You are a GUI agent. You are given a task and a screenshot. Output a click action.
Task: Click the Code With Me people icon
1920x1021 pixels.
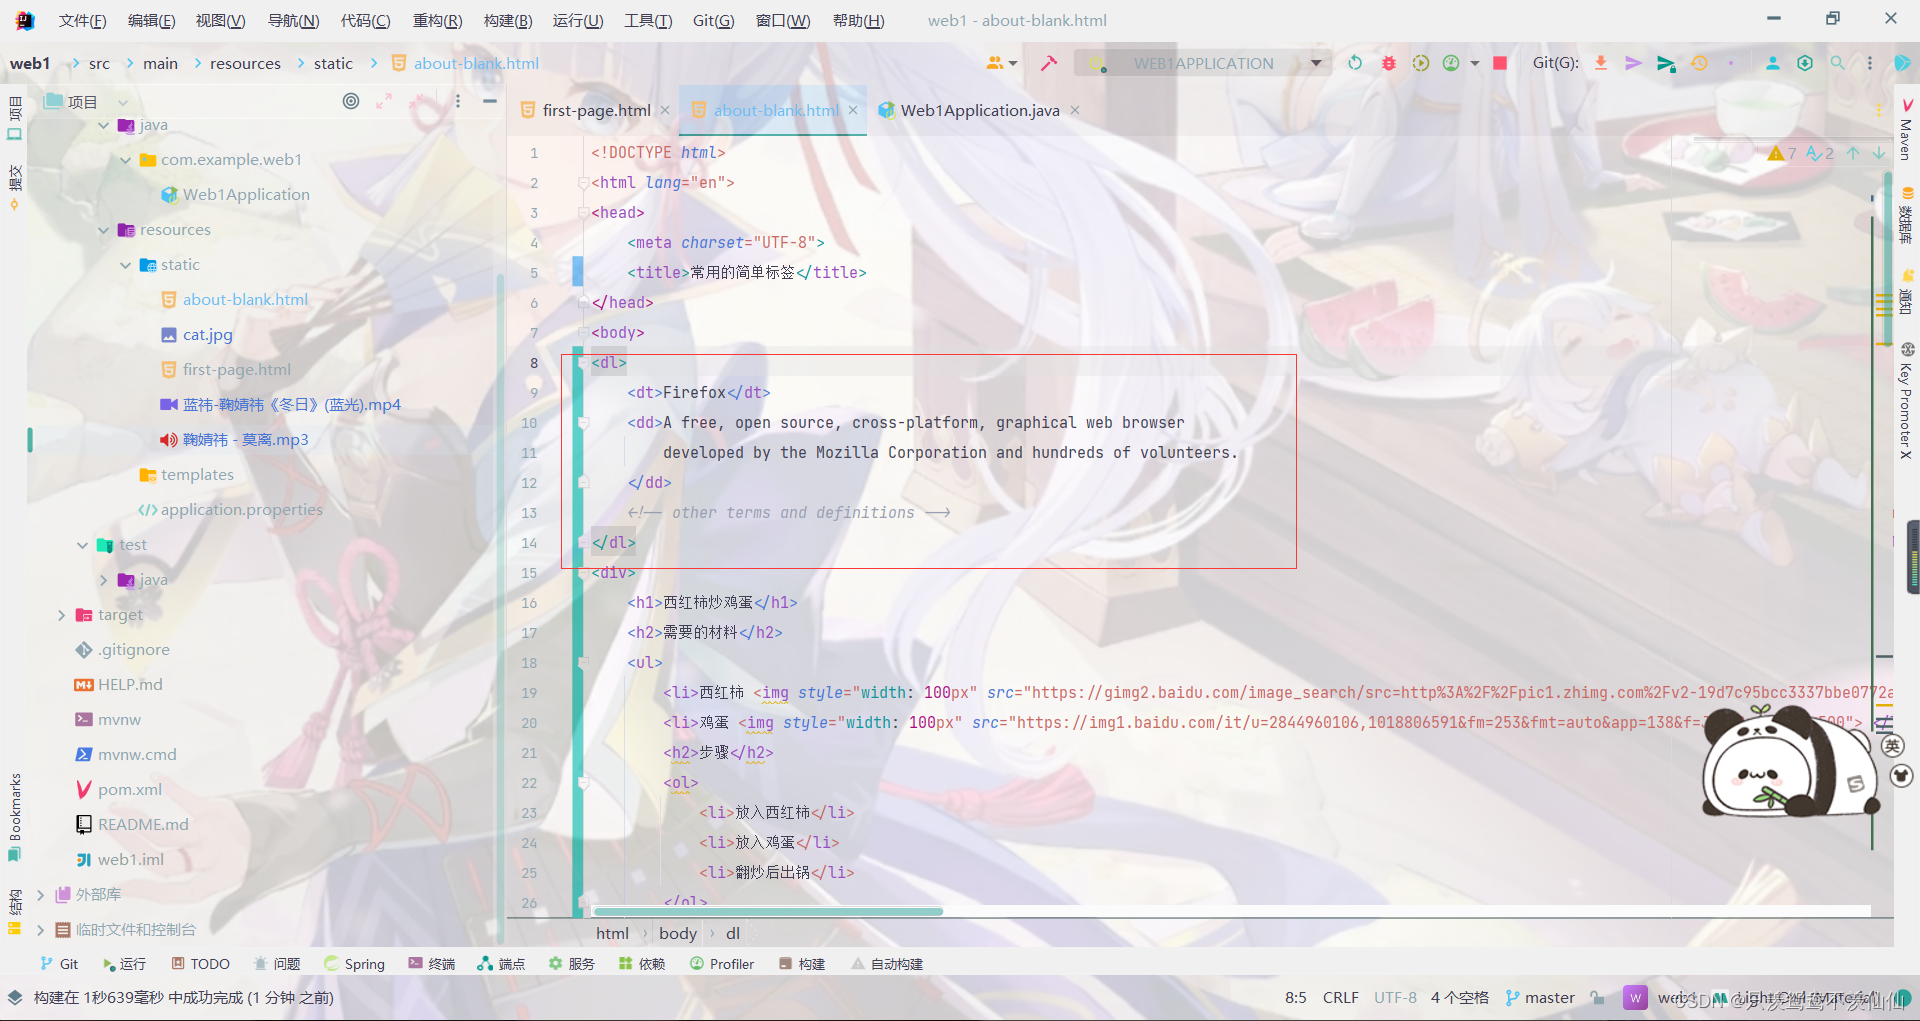(1001, 63)
